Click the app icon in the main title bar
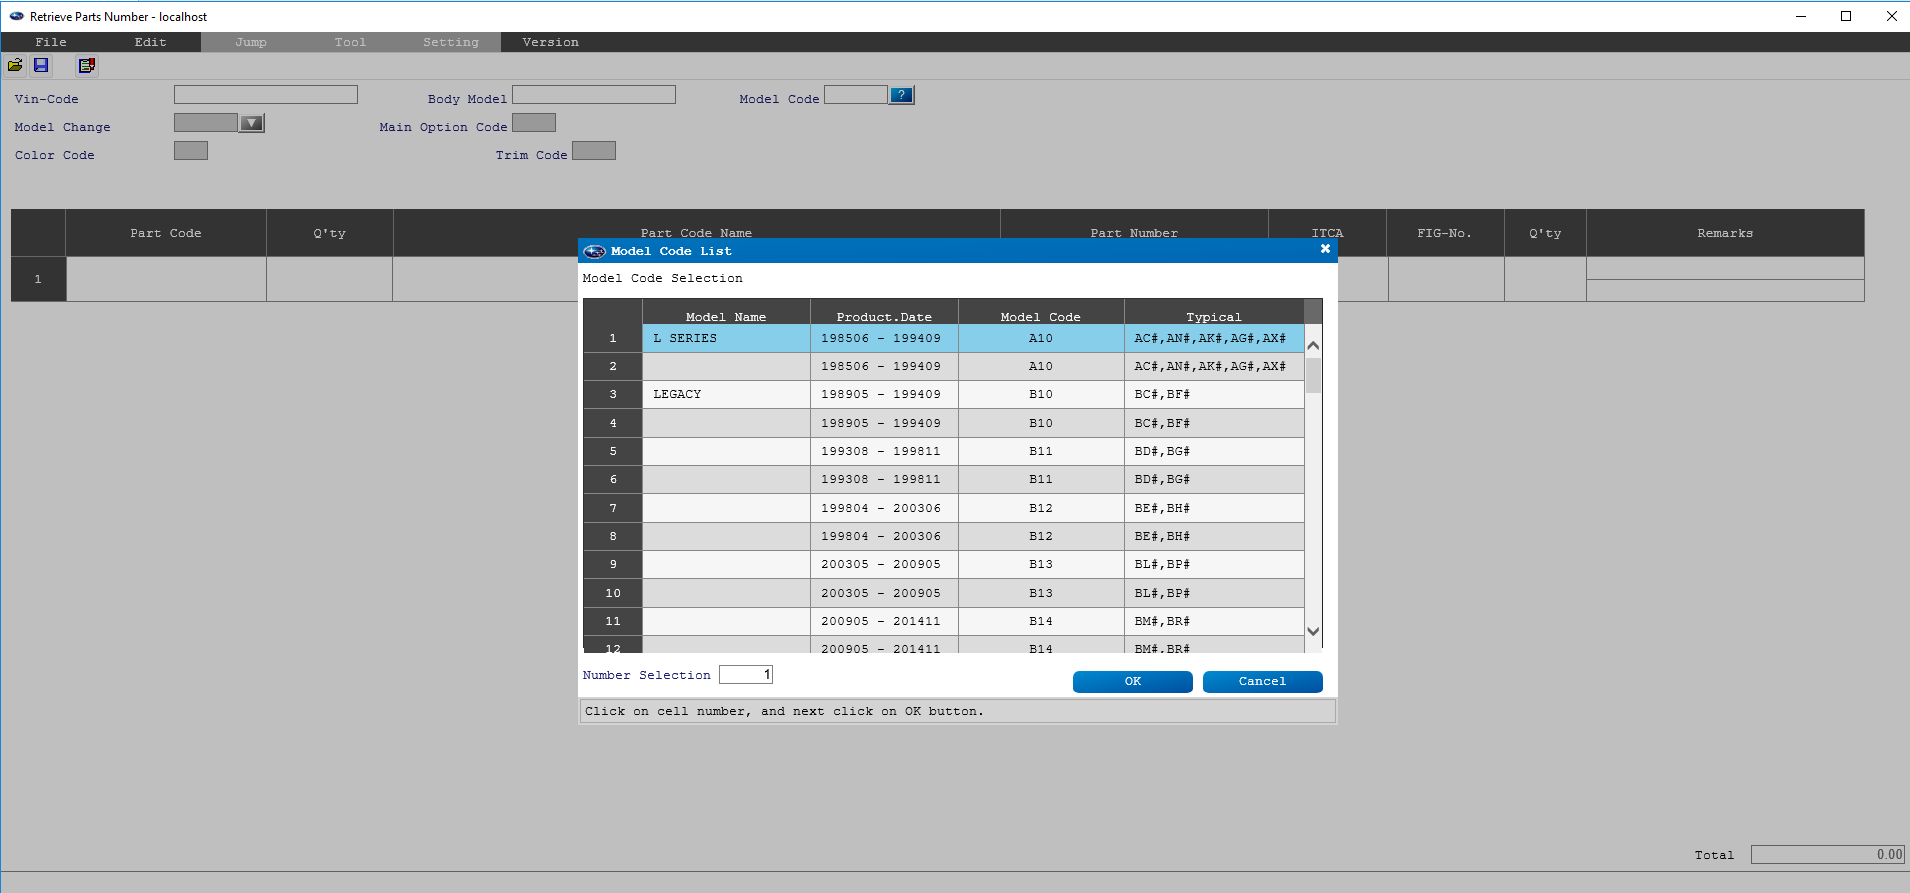Image resolution: width=1910 pixels, height=893 pixels. 16,16
